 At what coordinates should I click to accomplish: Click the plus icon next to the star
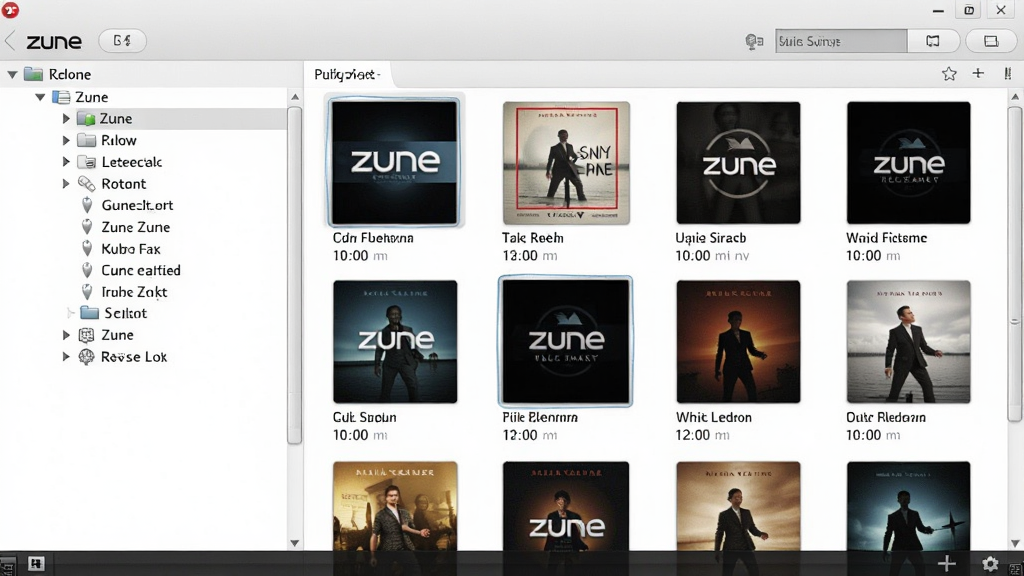(978, 74)
